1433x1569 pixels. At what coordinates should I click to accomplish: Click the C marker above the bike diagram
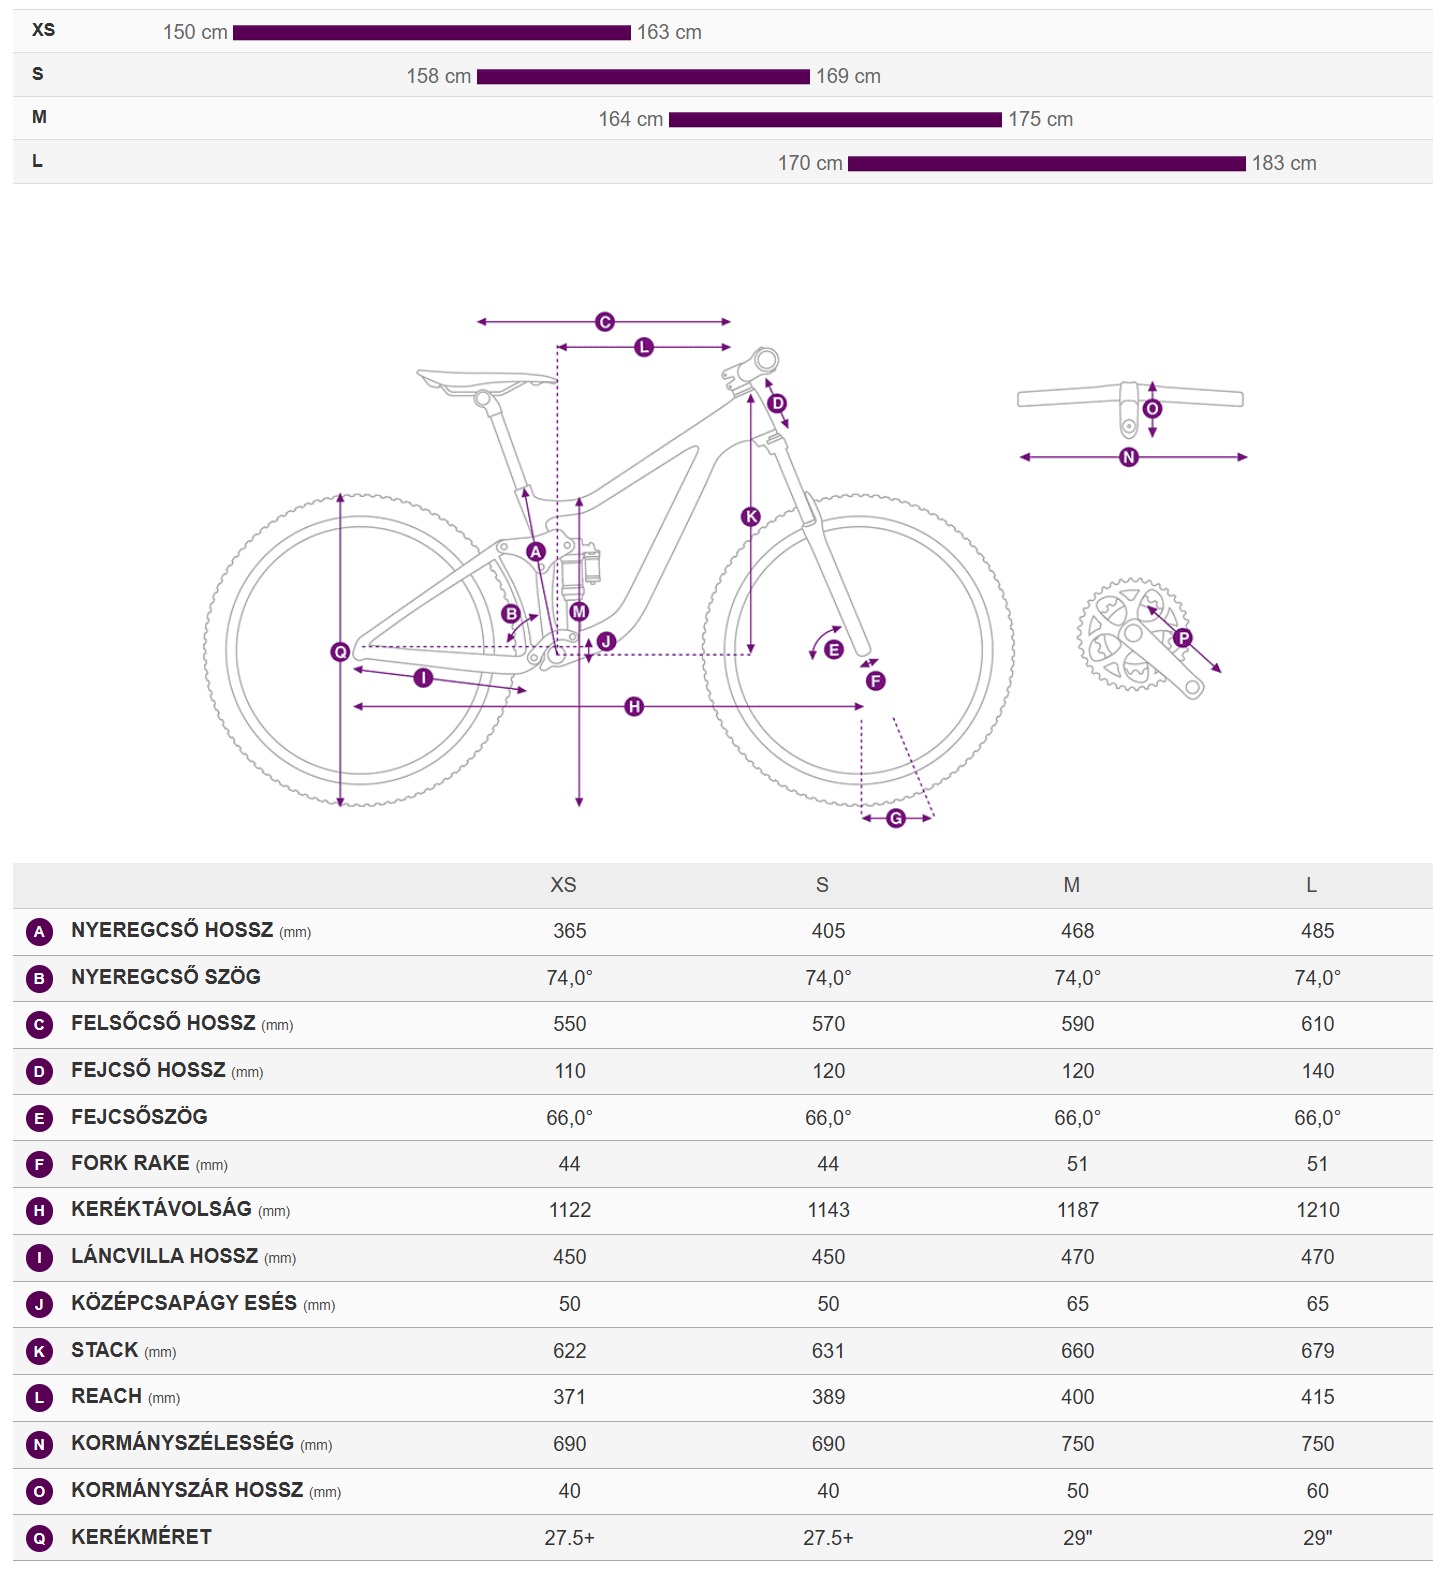[604, 322]
